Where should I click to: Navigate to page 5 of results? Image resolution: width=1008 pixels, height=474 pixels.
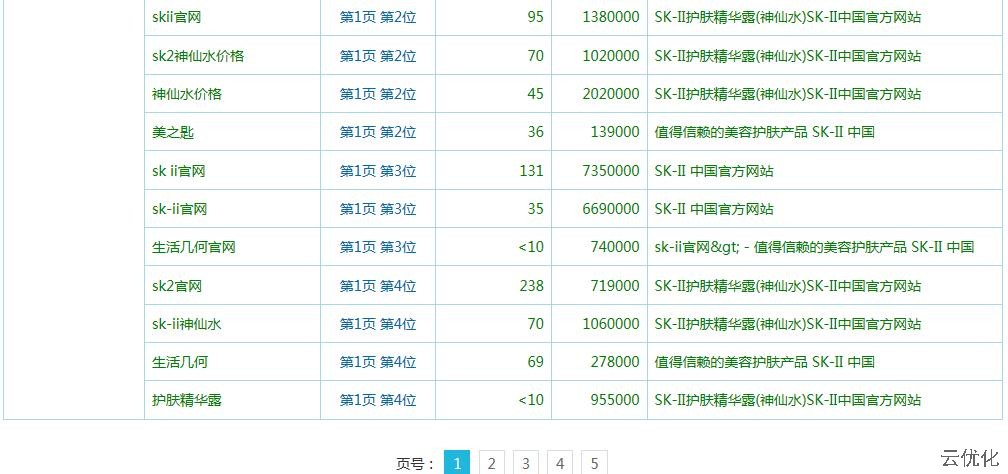[x=594, y=463]
